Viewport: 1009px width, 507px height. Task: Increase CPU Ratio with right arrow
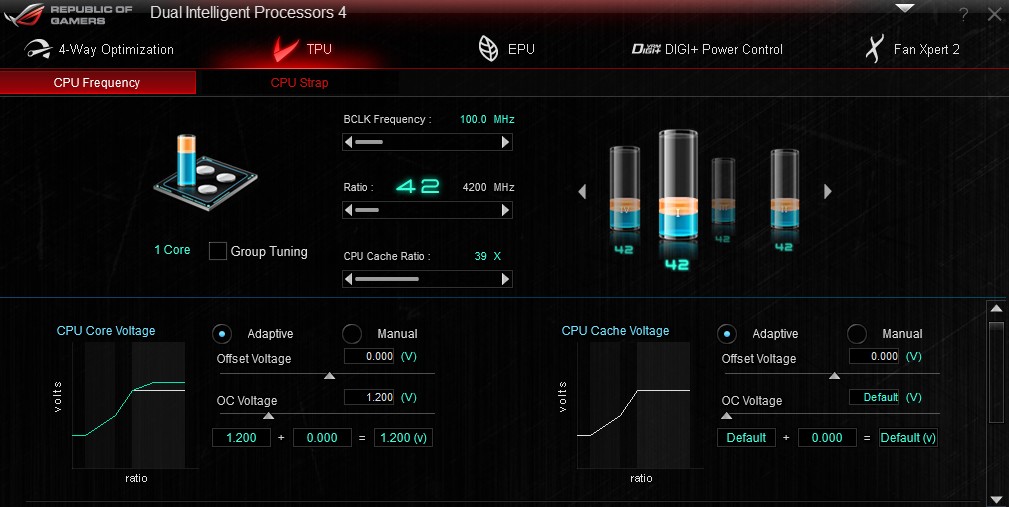tap(506, 210)
